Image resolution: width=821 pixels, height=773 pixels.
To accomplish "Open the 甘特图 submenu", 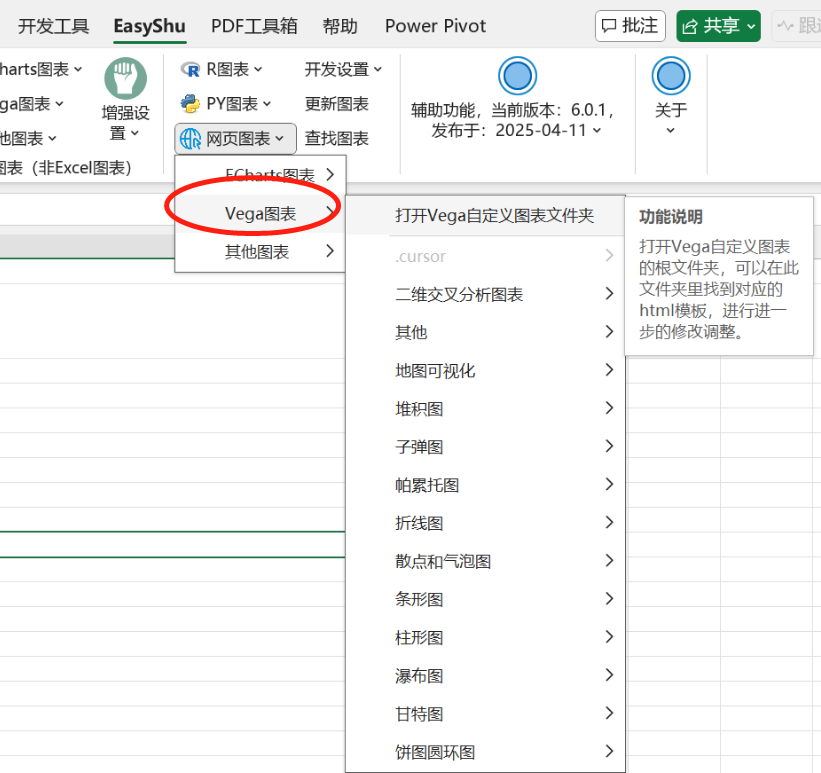I will click(x=485, y=714).
